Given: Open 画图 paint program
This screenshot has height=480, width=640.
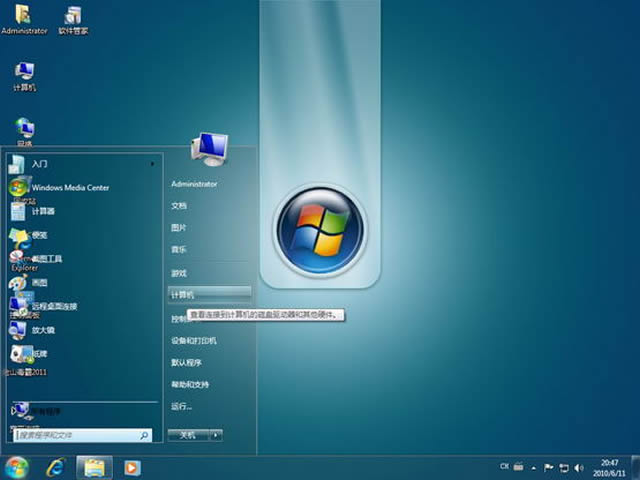Looking at the screenshot, I should point(84,282).
